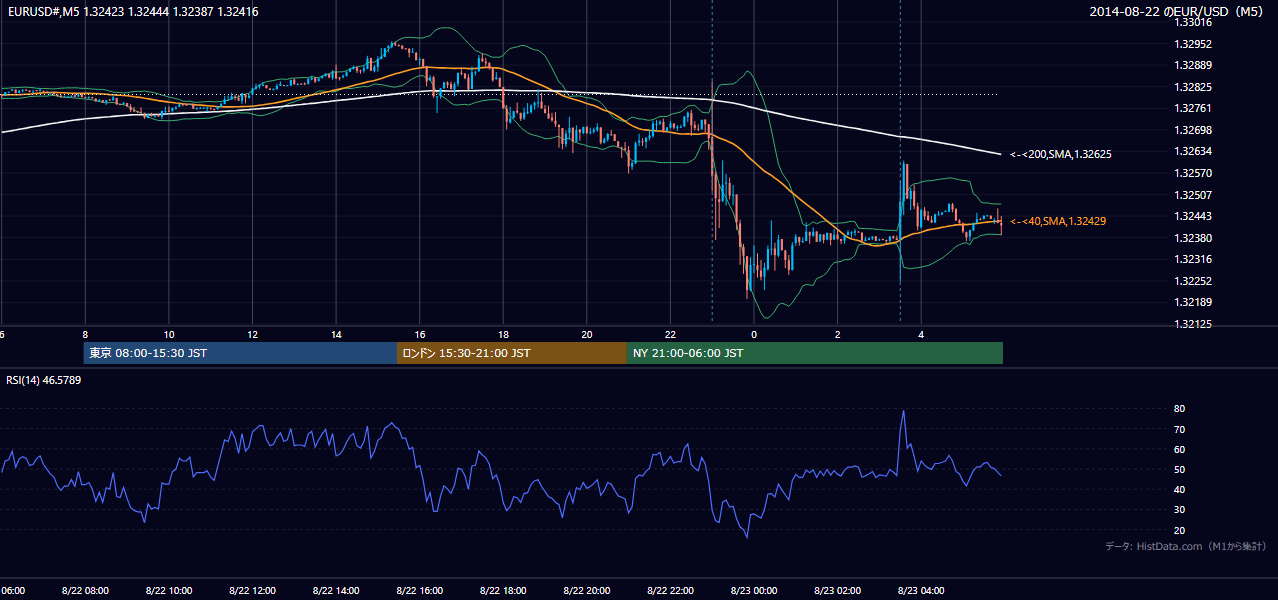Click the 200 SMA label showing 1.32625

(x=1061, y=154)
